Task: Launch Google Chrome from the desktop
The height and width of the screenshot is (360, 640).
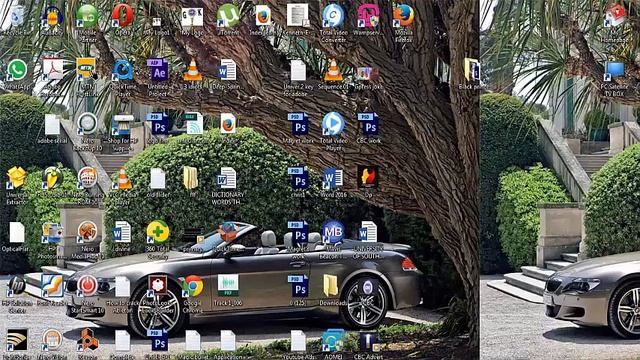Action: [x=193, y=287]
